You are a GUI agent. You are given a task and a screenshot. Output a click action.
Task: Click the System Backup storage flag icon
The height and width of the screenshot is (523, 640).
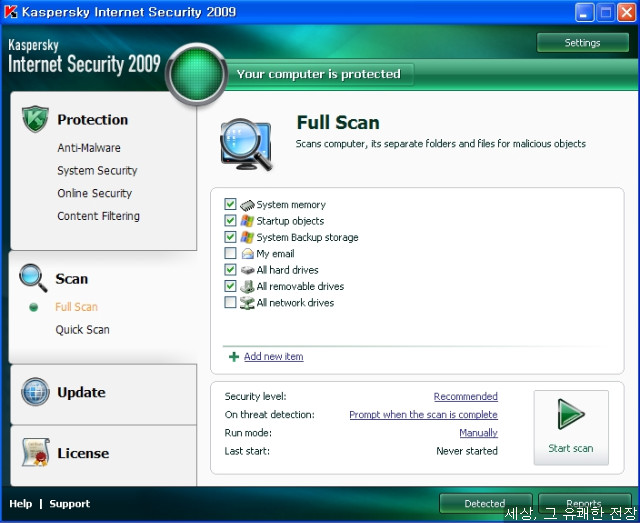tap(247, 237)
